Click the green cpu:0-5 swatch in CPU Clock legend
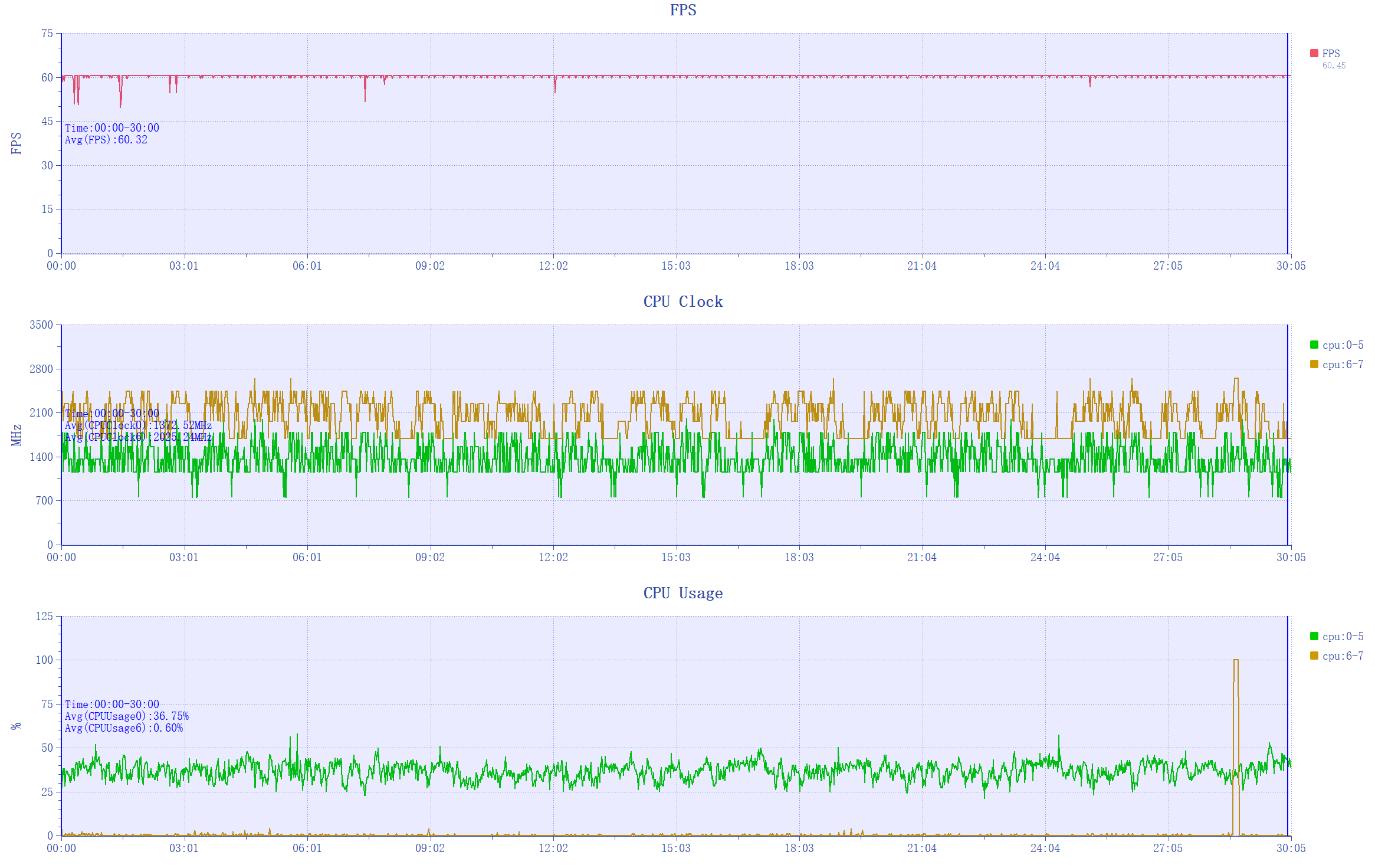 (1314, 345)
